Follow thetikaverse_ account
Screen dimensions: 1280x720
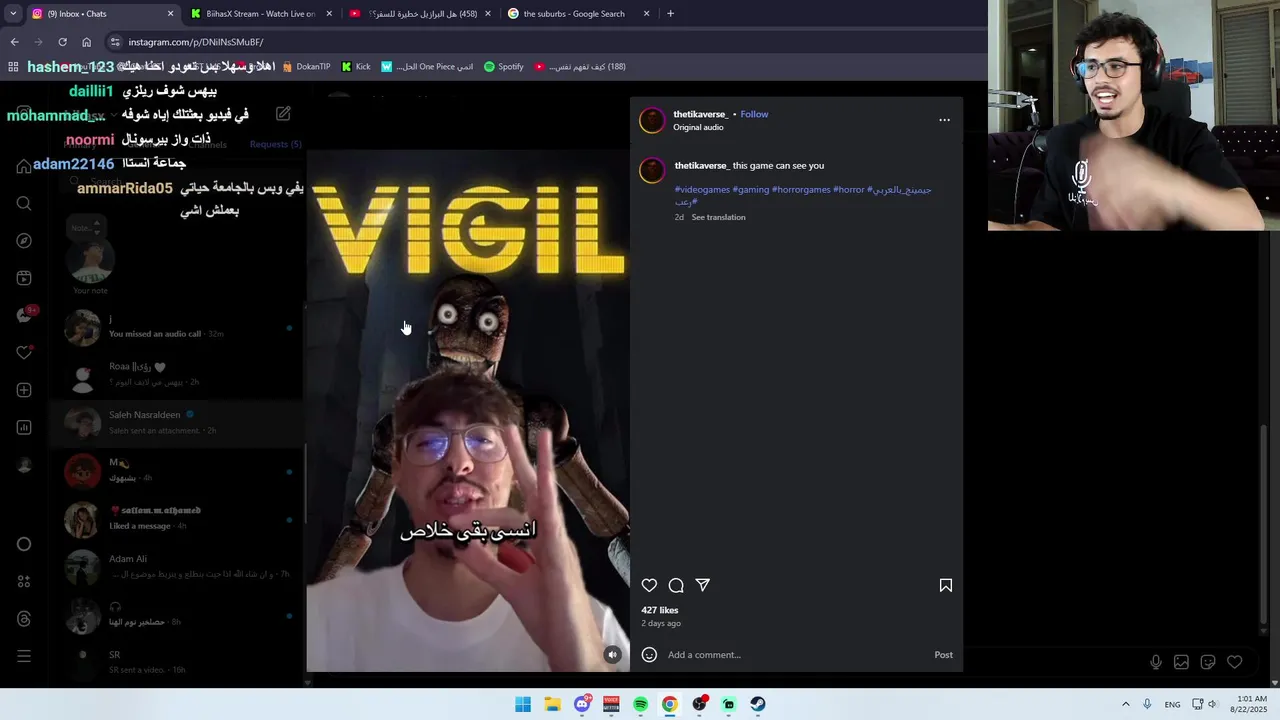click(x=754, y=114)
